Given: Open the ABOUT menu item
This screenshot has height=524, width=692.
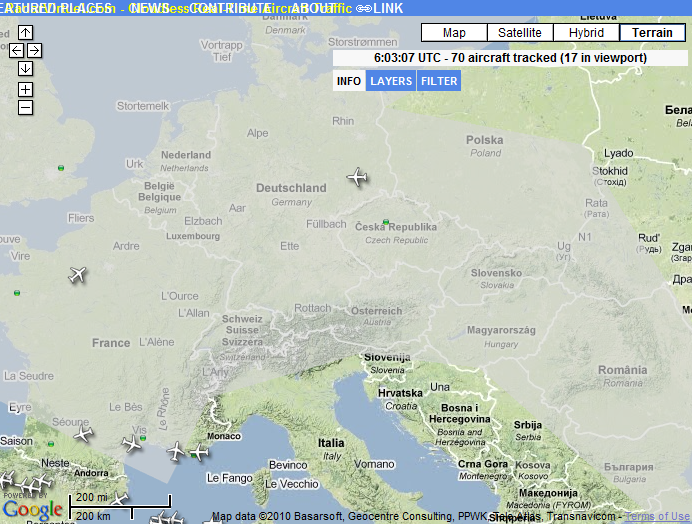Looking at the screenshot, I should click(312, 8).
